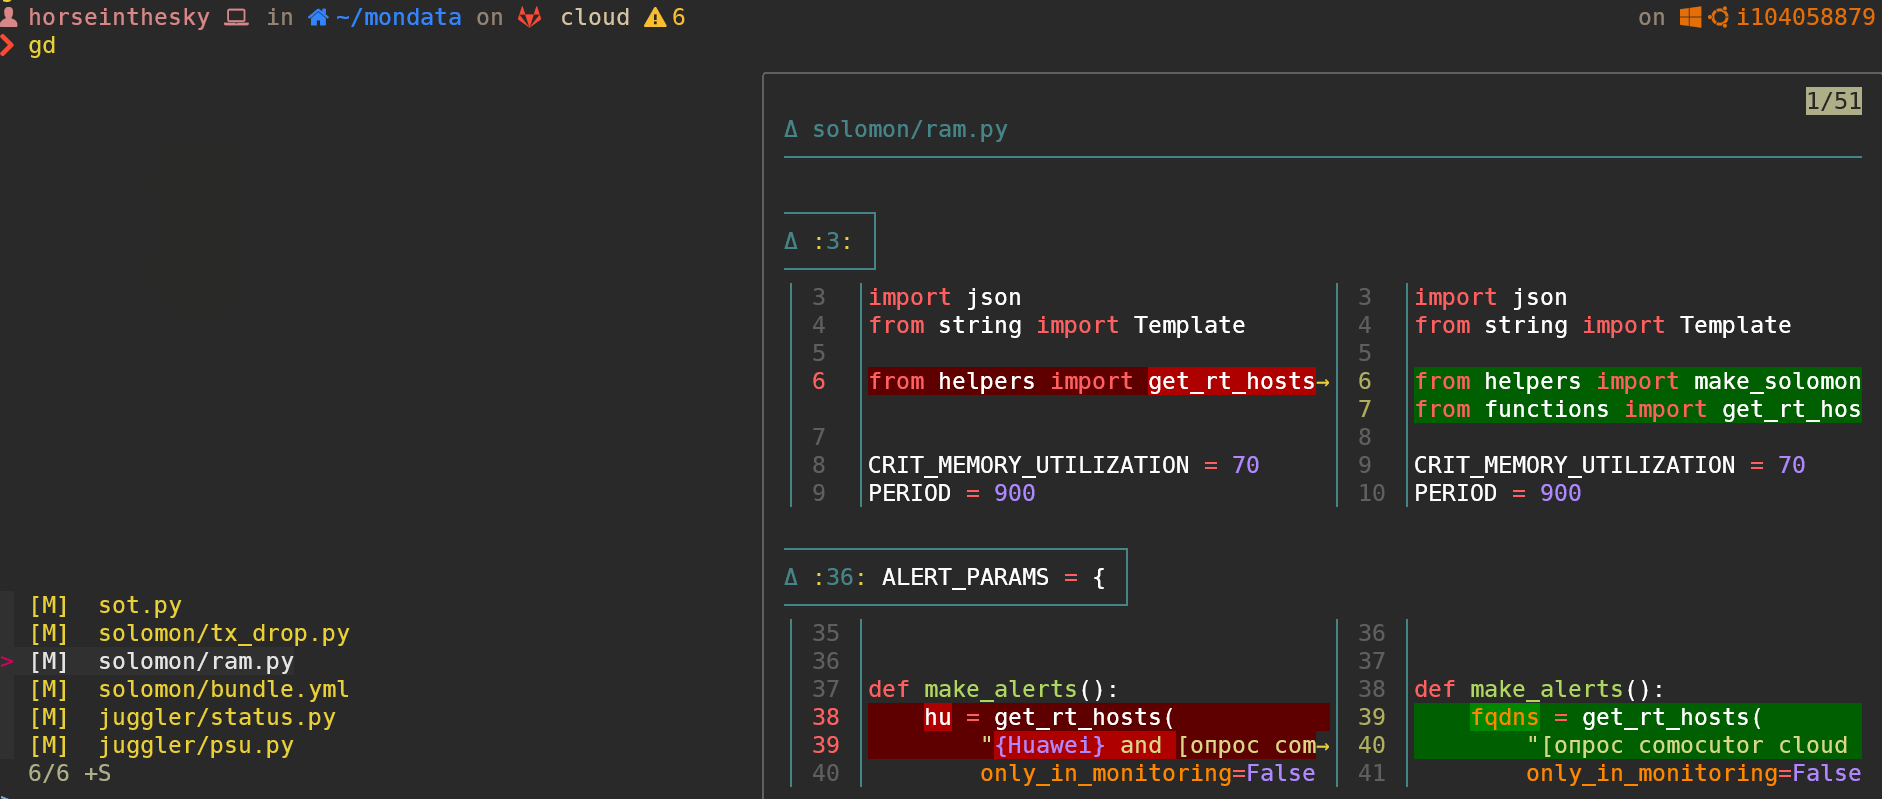Click right PERIOD = 900 on line 10
The width and height of the screenshot is (1882, 799).
(x=1498, y=493)
